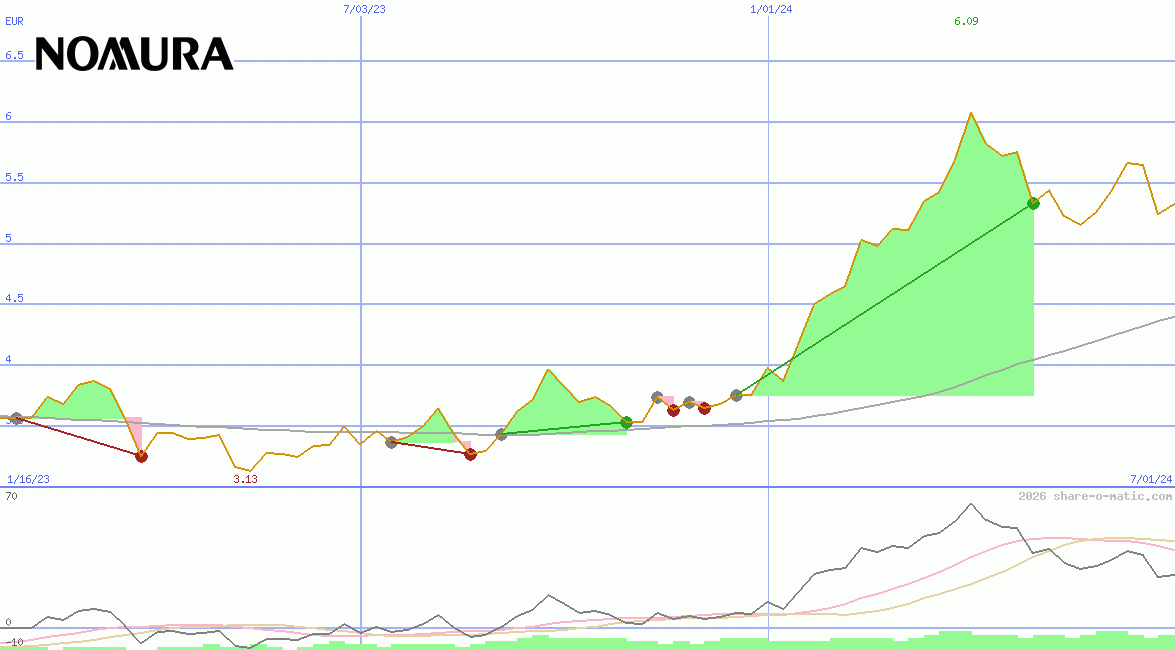
Task: Select the pink drawdown shading near 3.13
Action: (x=133, y=430)
